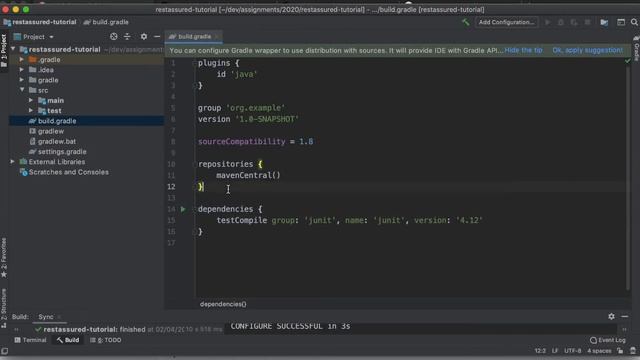The height and width of the screenshot is (360, 640).
Task: Click the Locate/Select Opened File target icon
Action: 113,37
